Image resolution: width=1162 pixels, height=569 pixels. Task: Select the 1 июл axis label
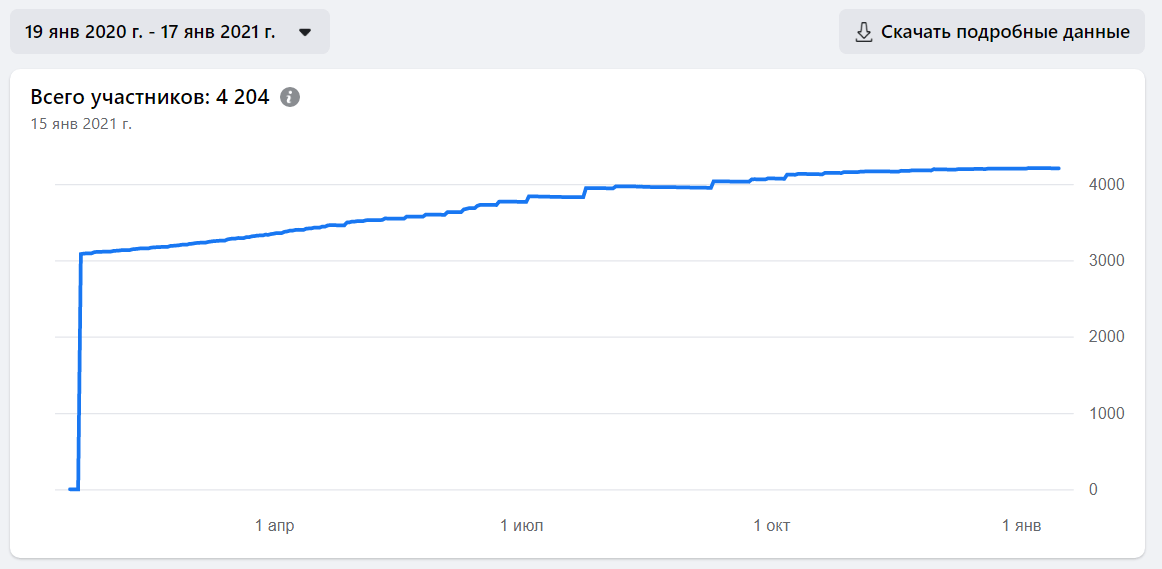point(522,526)
